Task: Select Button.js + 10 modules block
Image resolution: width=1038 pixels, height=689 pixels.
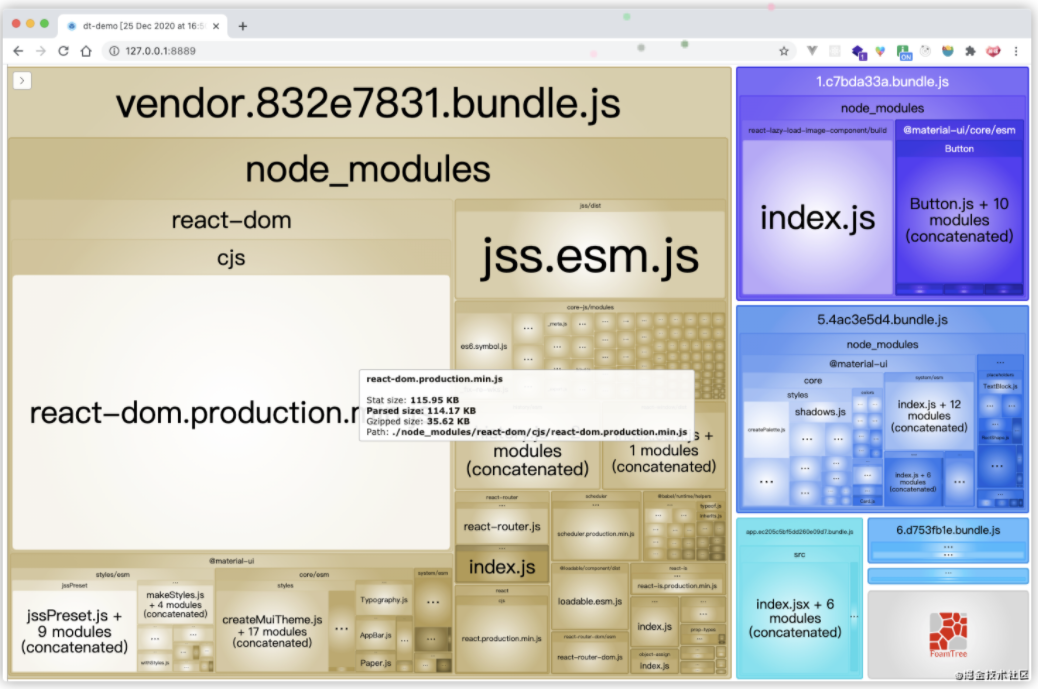Action: [959, 220]
